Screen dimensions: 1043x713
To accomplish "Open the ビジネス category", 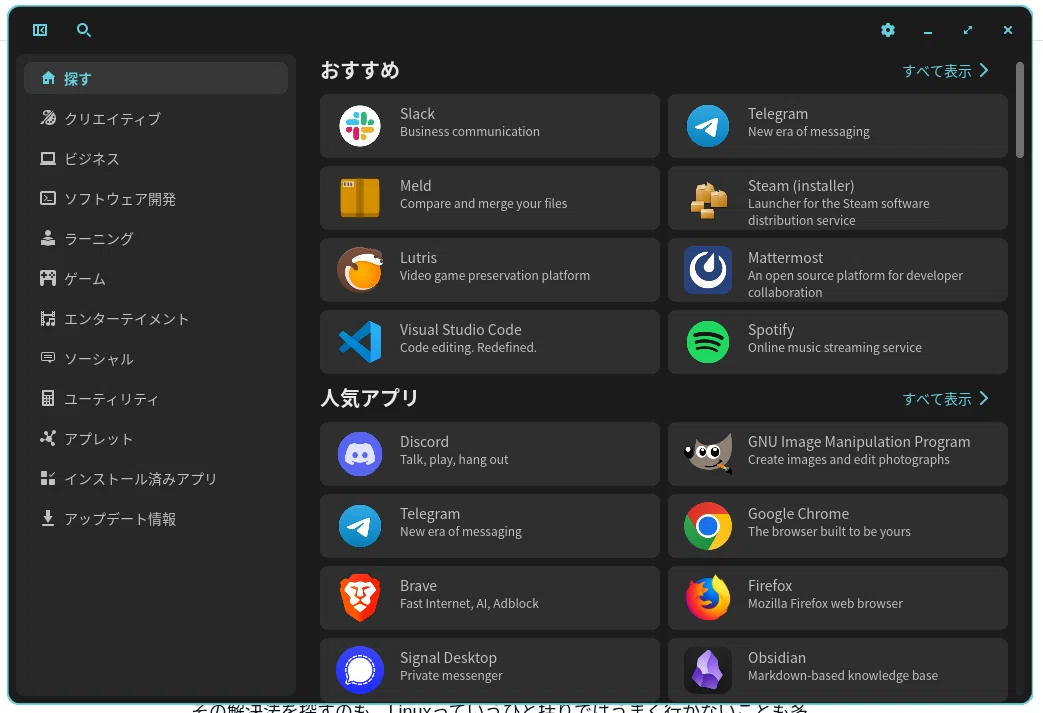I will [x=156, y=158].
